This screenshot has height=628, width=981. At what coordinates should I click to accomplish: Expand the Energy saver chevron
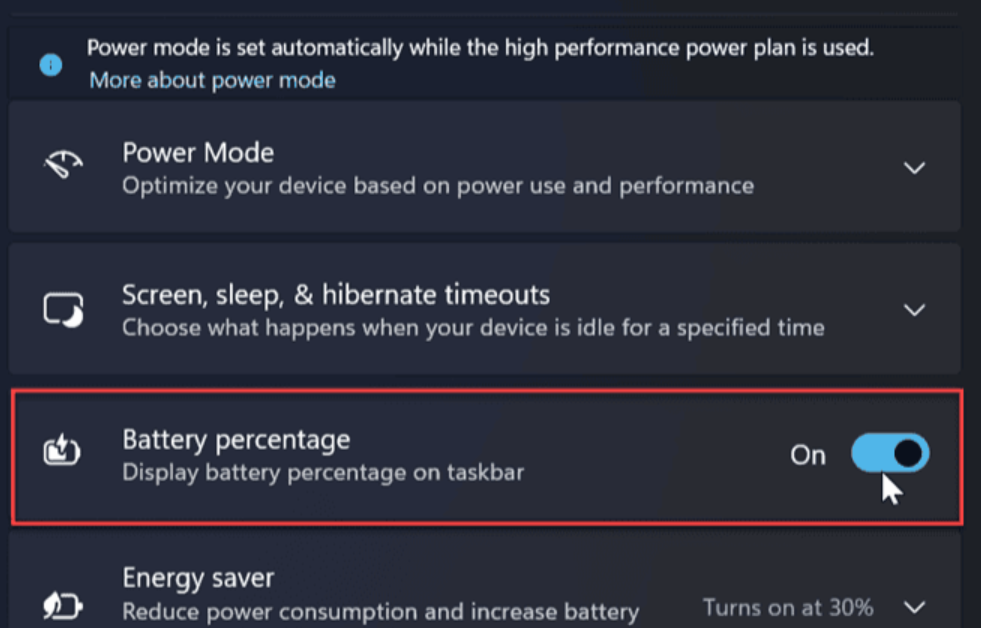(x=914, y=607)
